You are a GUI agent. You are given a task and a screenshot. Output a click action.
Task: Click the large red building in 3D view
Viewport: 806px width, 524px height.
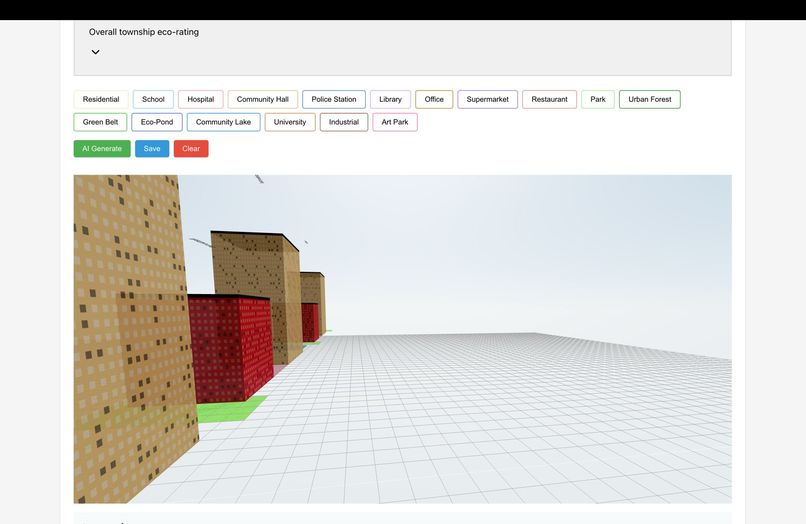tap(231, 347)
